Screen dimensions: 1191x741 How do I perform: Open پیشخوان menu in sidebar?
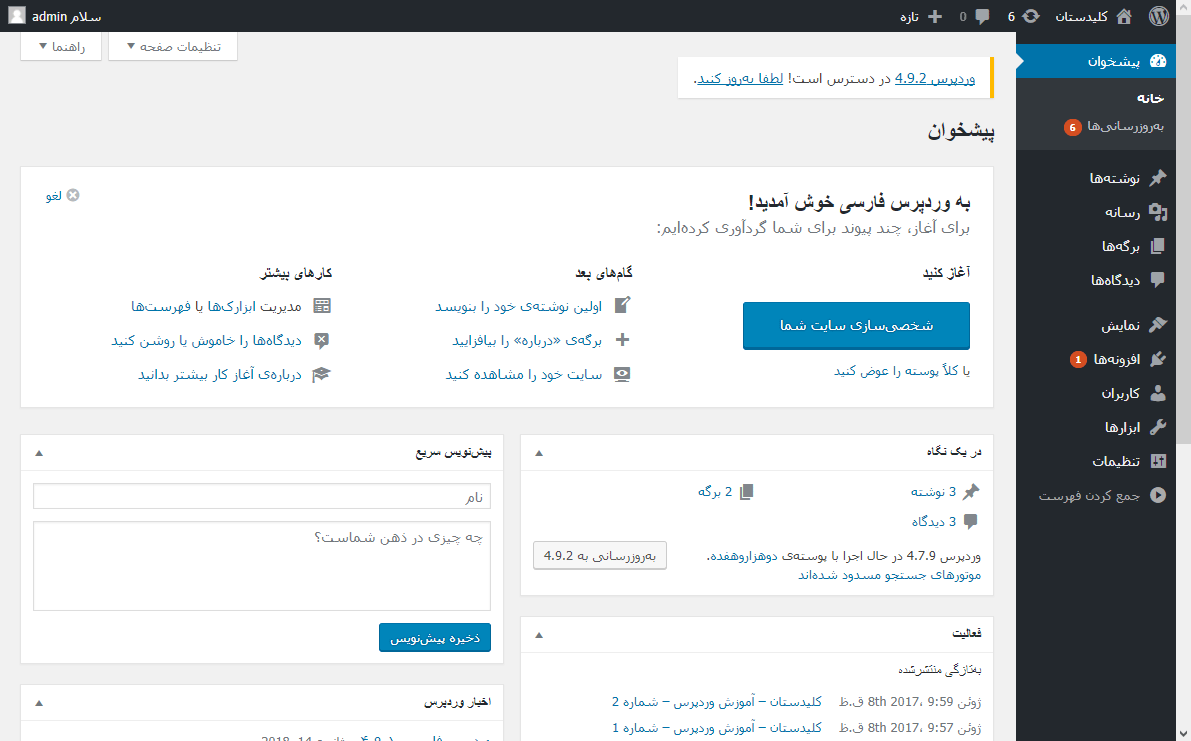pyautogui.click(x=1096, y=61)
